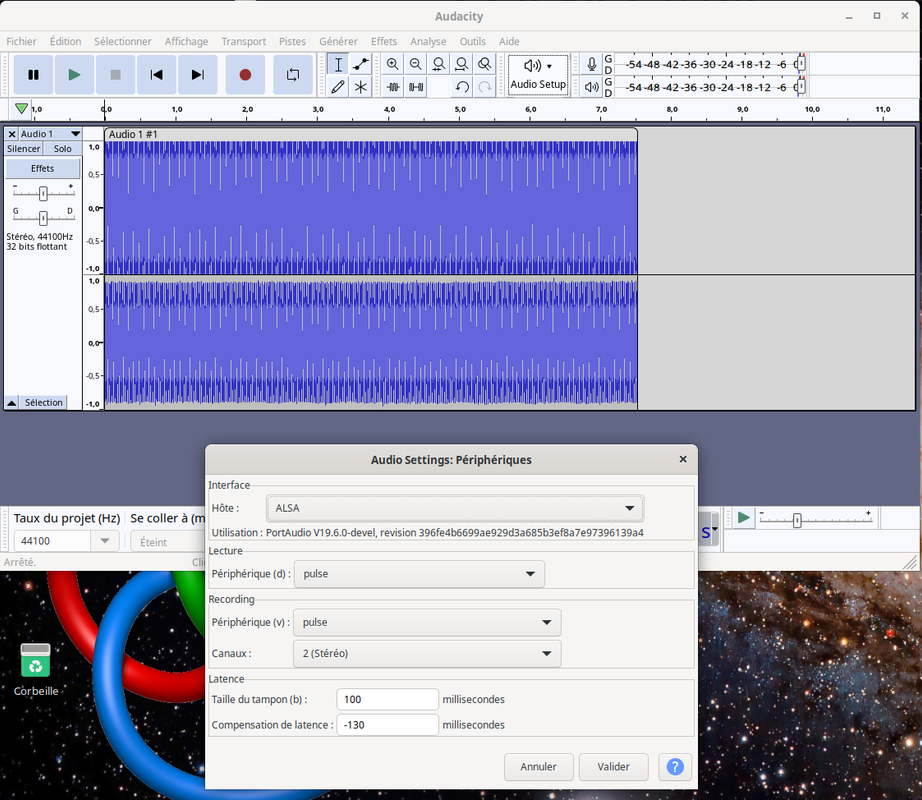Open the Pistes menu
Image resolution: width=922 pixels, height=800 pixels.
pos(292,41)
